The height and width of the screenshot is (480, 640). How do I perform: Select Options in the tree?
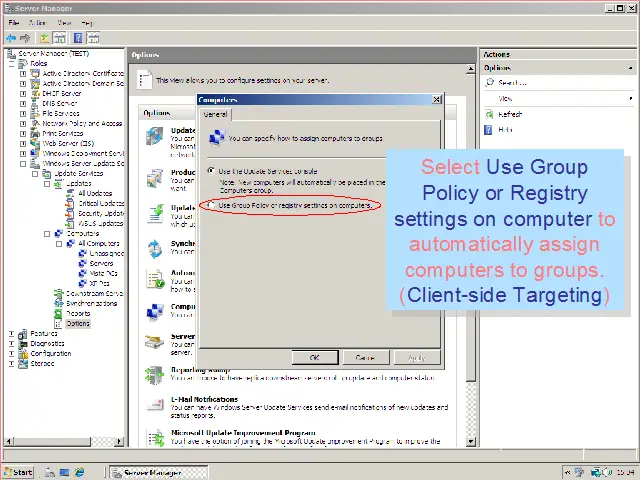(x=78, y=324)
